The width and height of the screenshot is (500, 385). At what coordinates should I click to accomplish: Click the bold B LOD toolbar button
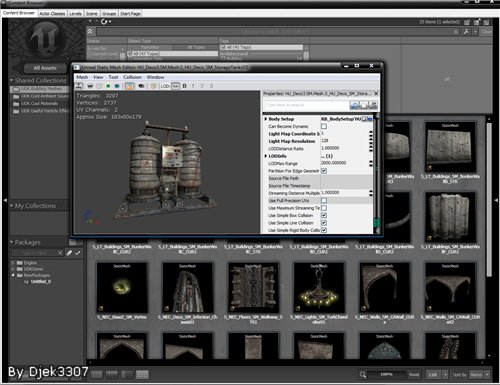[184, 86]
